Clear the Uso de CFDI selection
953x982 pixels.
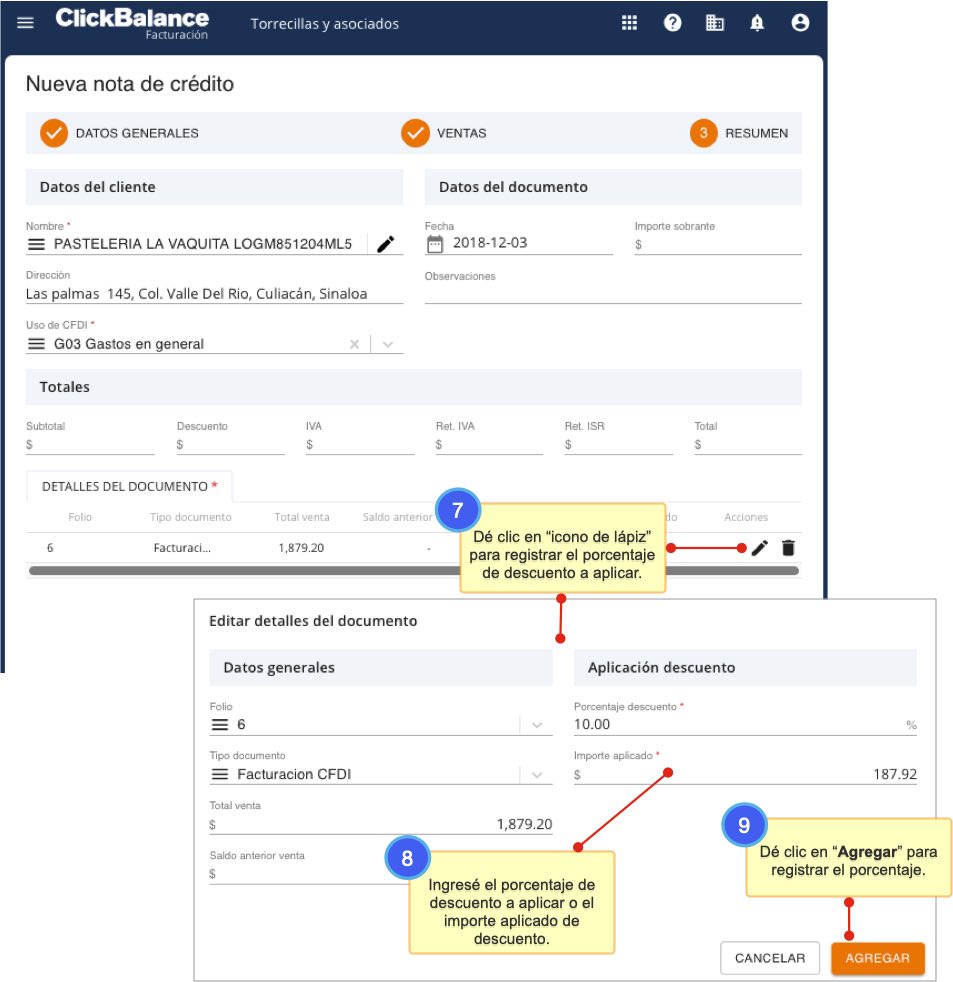(x=354, y=344)
